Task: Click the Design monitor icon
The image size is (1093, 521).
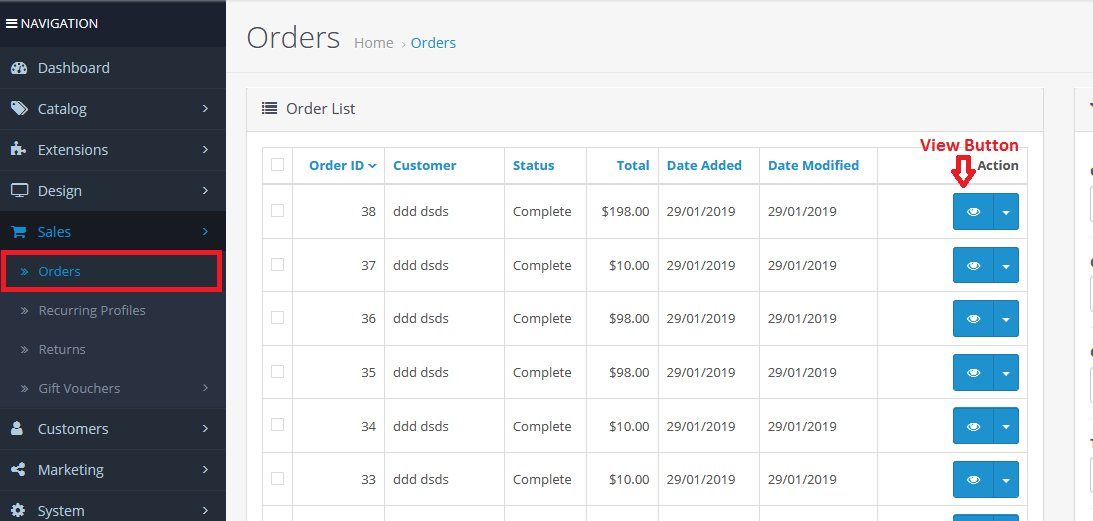Action: click(19, 190)
